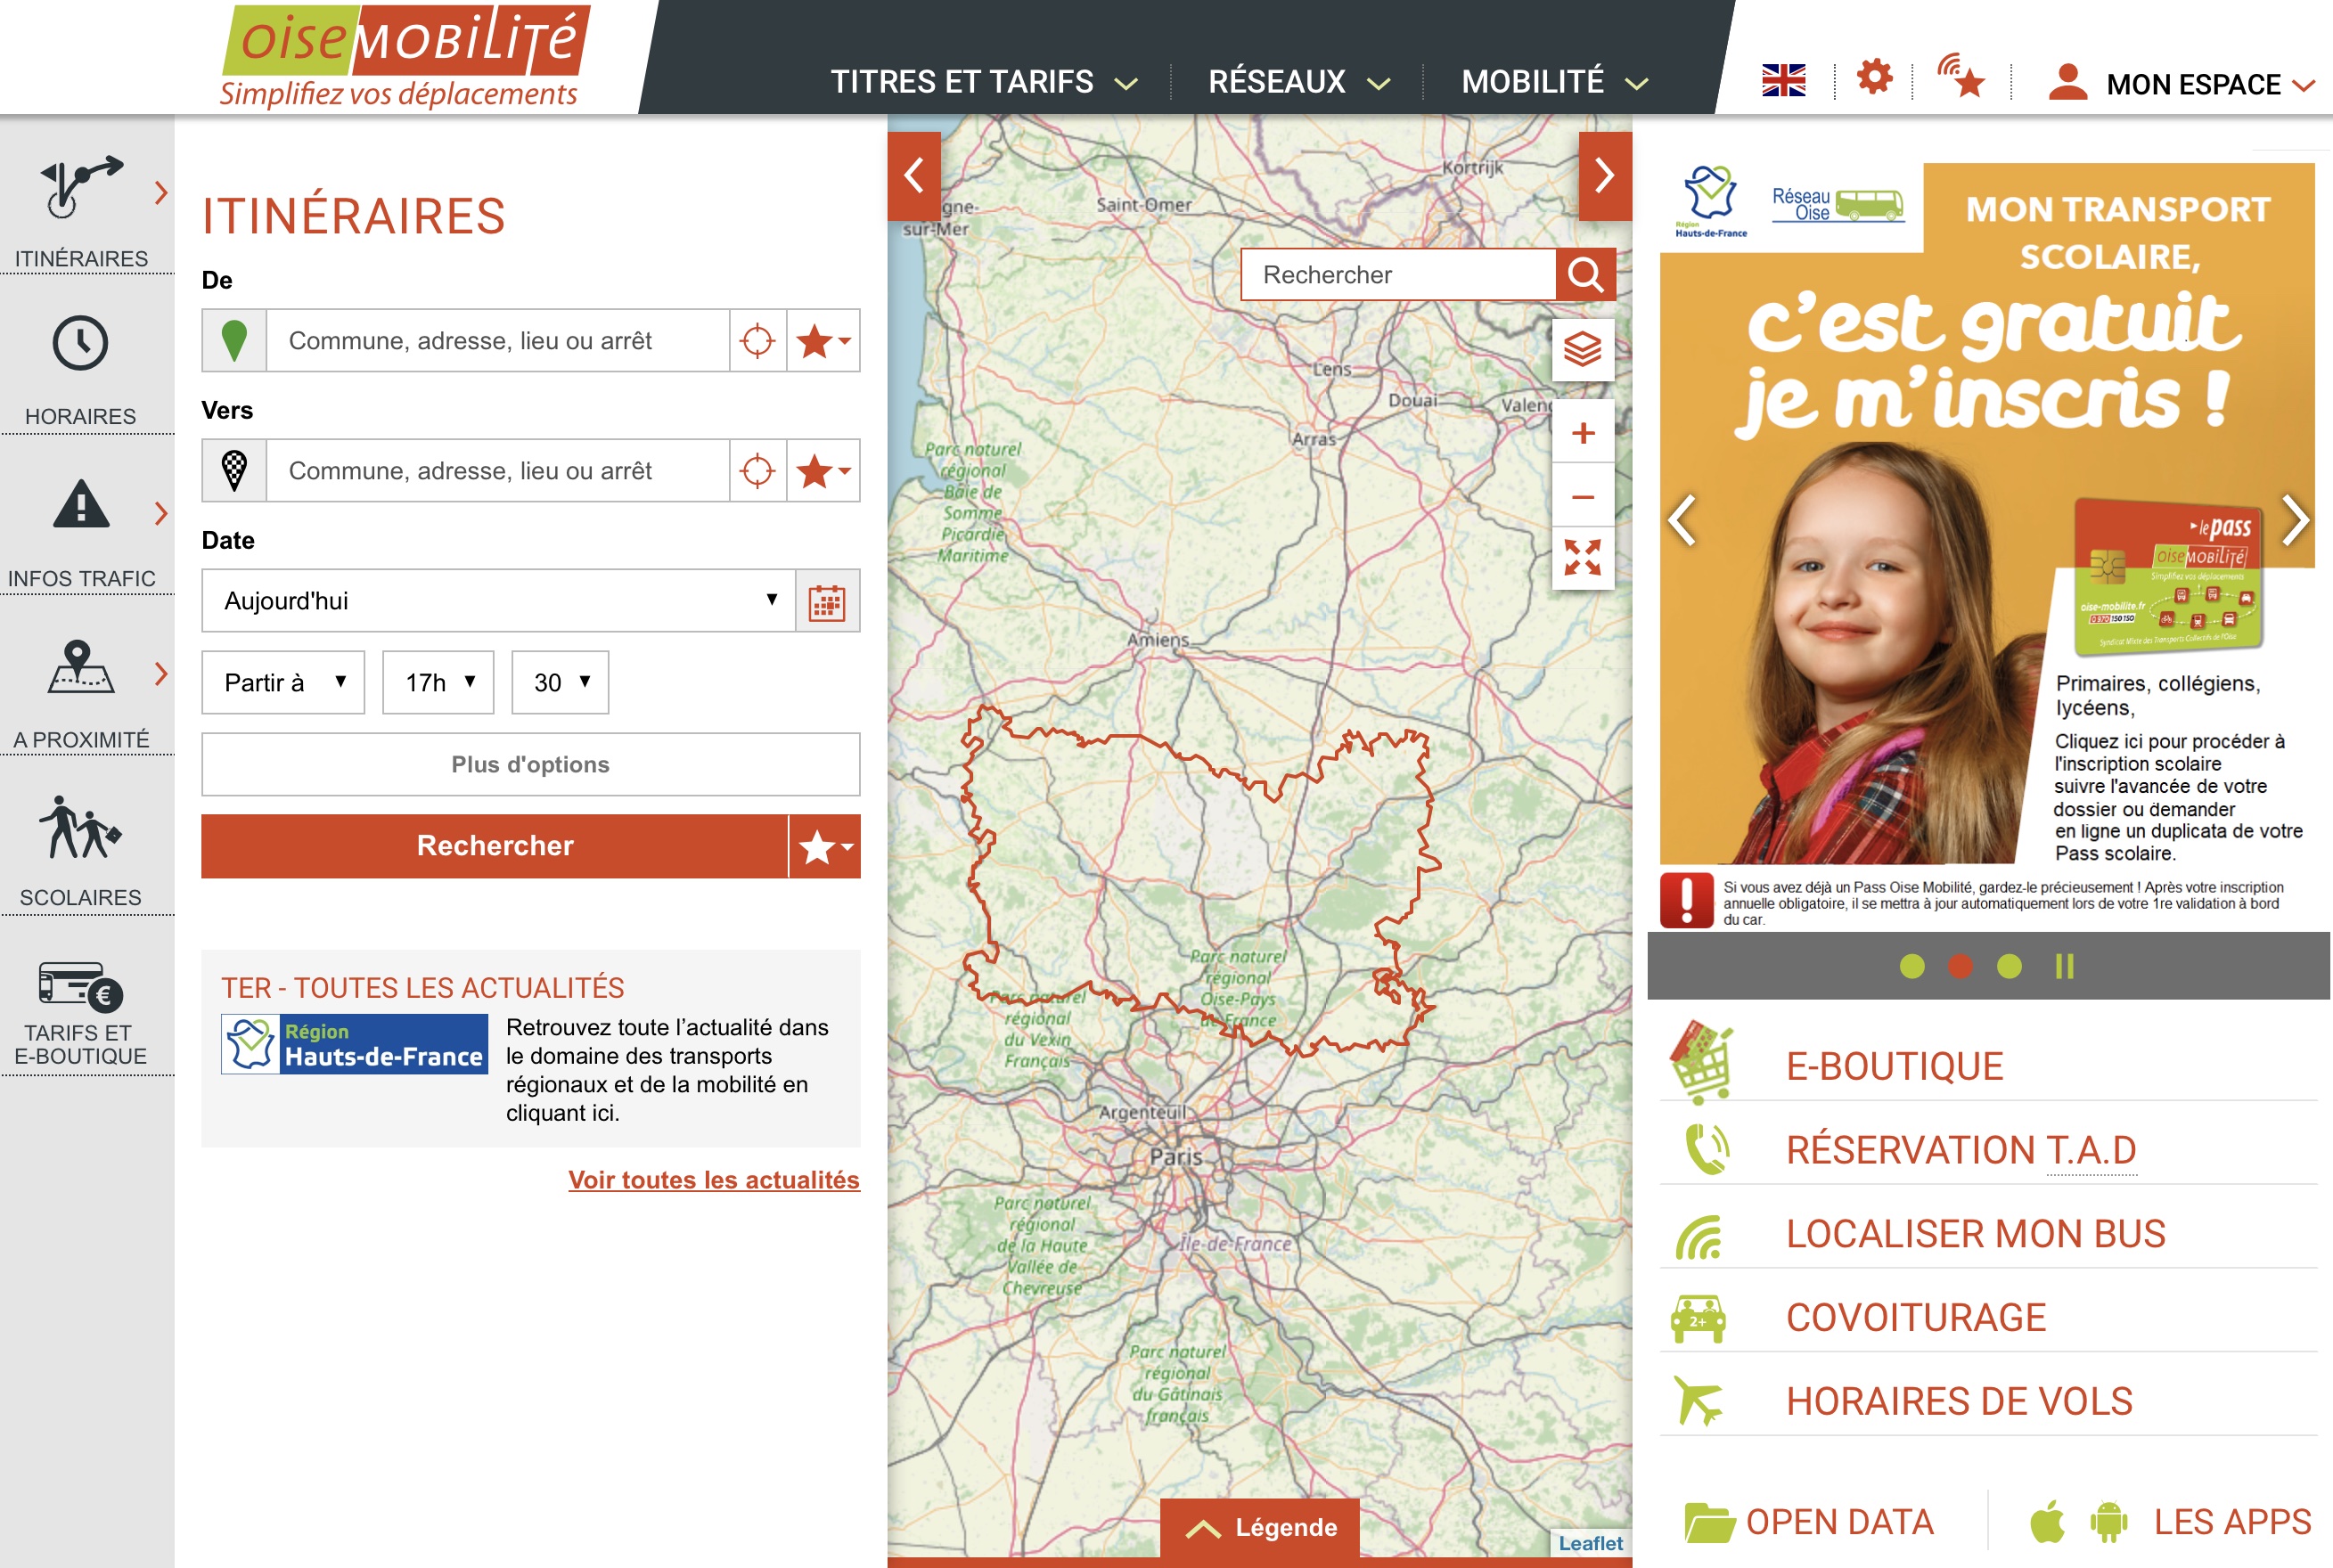Click Plus d'options button
Screen dimensions: 2333x1568
pos(531,765)
